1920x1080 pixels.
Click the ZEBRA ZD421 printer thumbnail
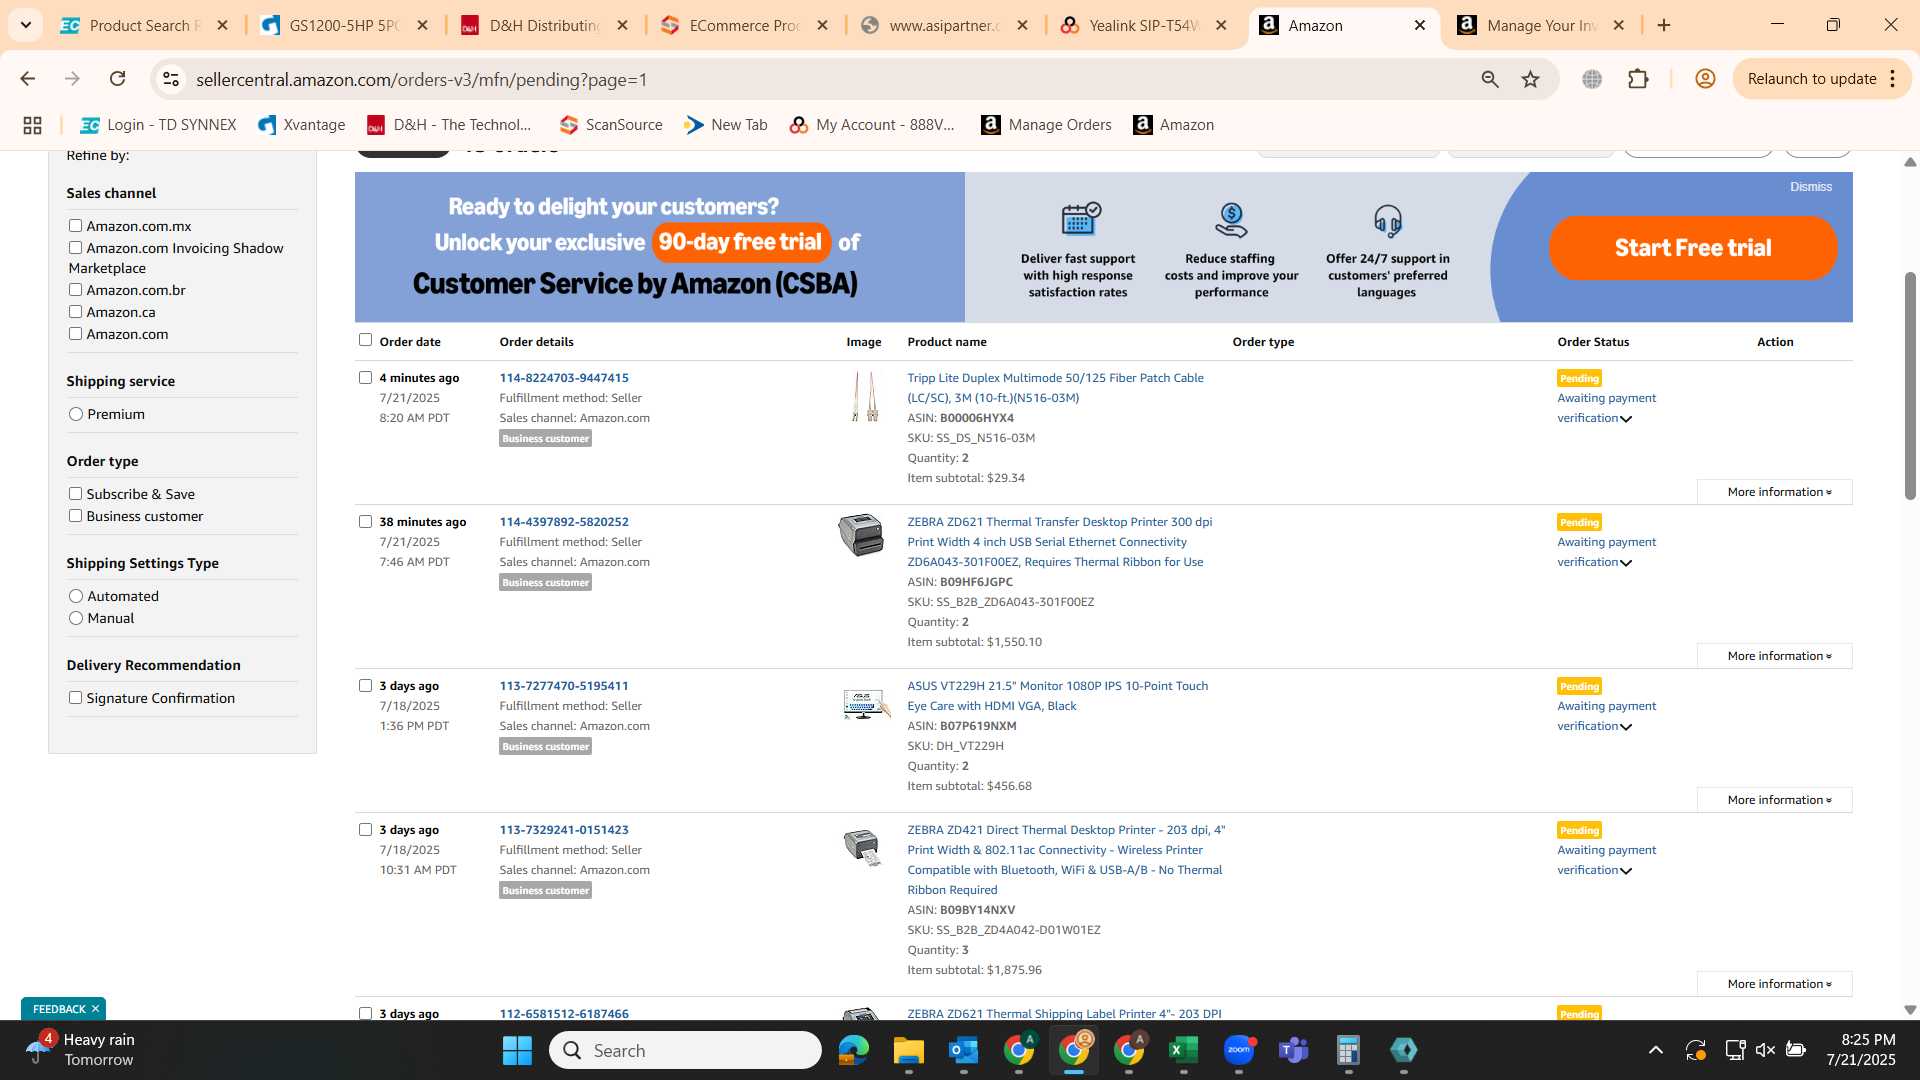tap(862, 847)
